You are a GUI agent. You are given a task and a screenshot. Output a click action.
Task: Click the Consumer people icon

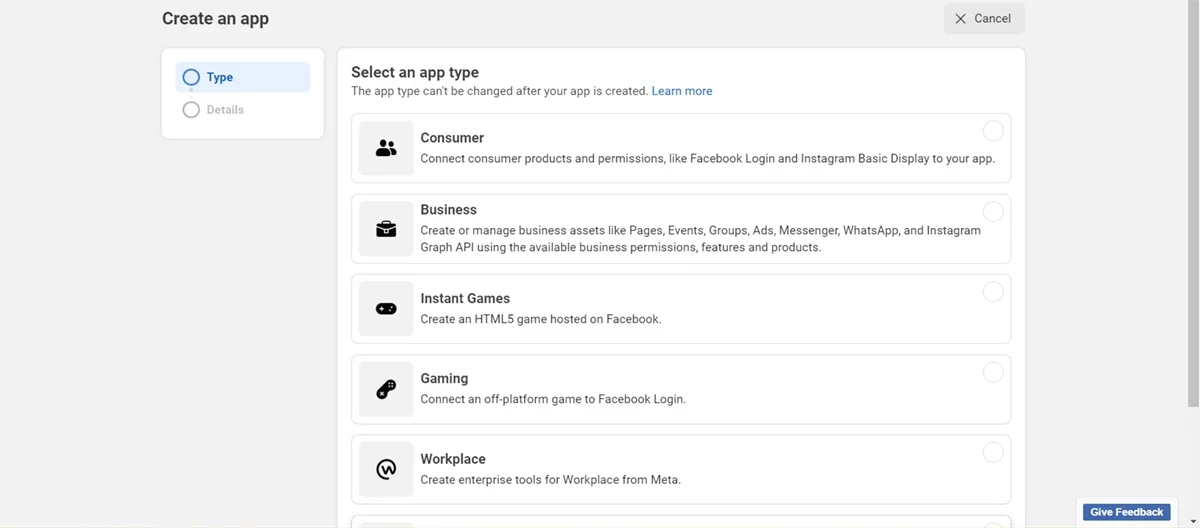(386, 148)
